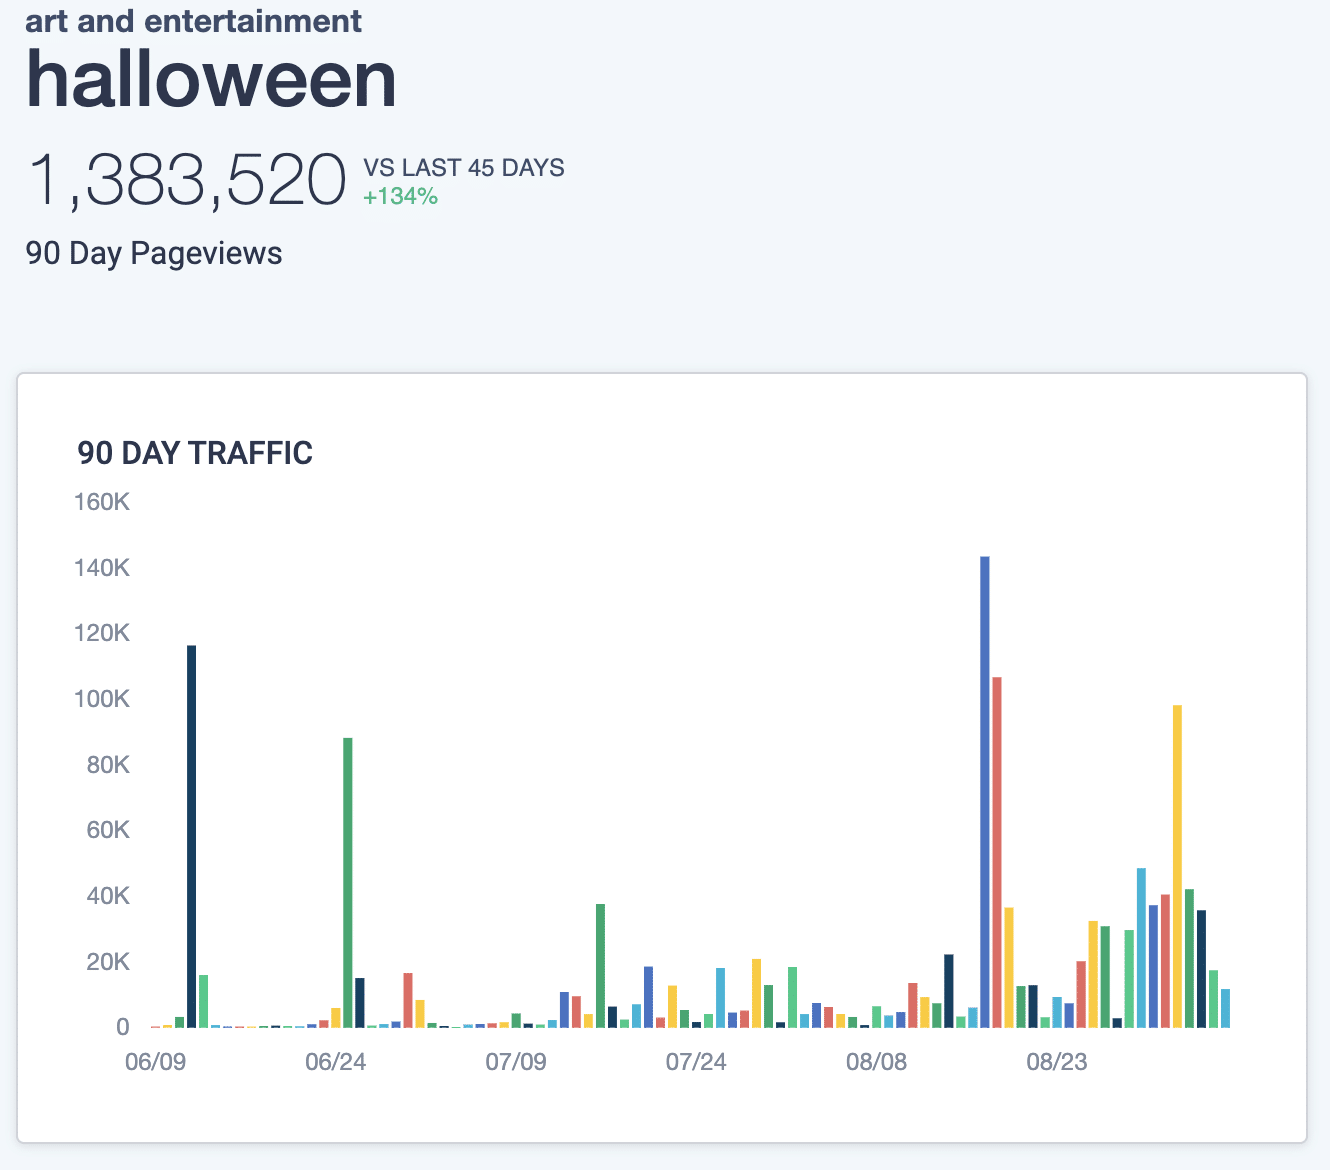The image size is (1330, 1170).
Task: Click the 06/24 x-axis date label
Action: coord(335,1061)
